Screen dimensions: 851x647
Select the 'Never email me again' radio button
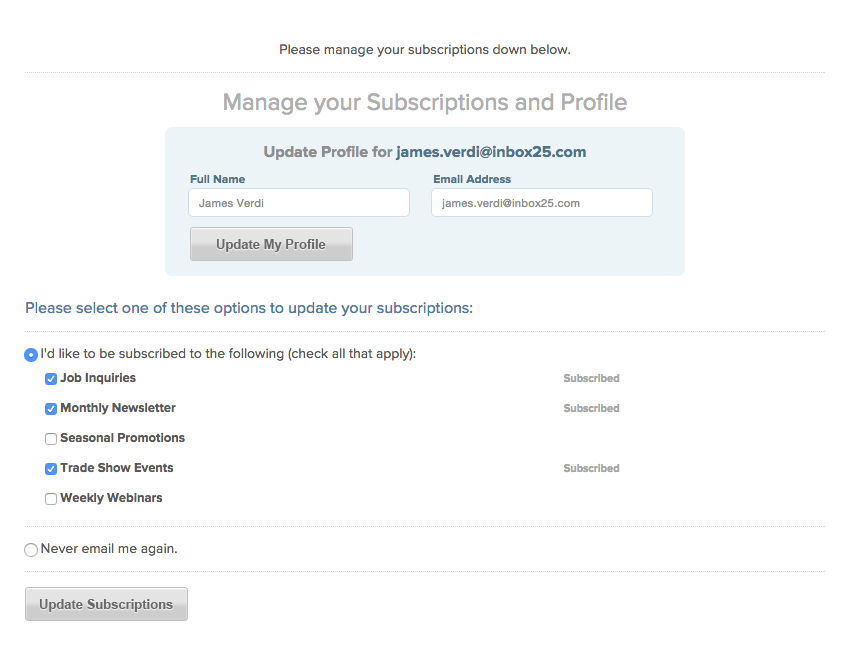31,550
